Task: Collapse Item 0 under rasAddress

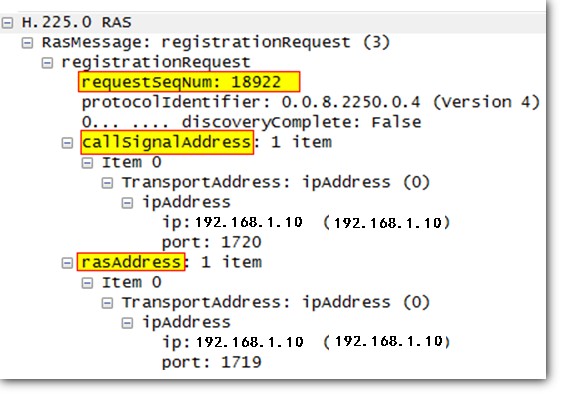Action: click(87, 283)
